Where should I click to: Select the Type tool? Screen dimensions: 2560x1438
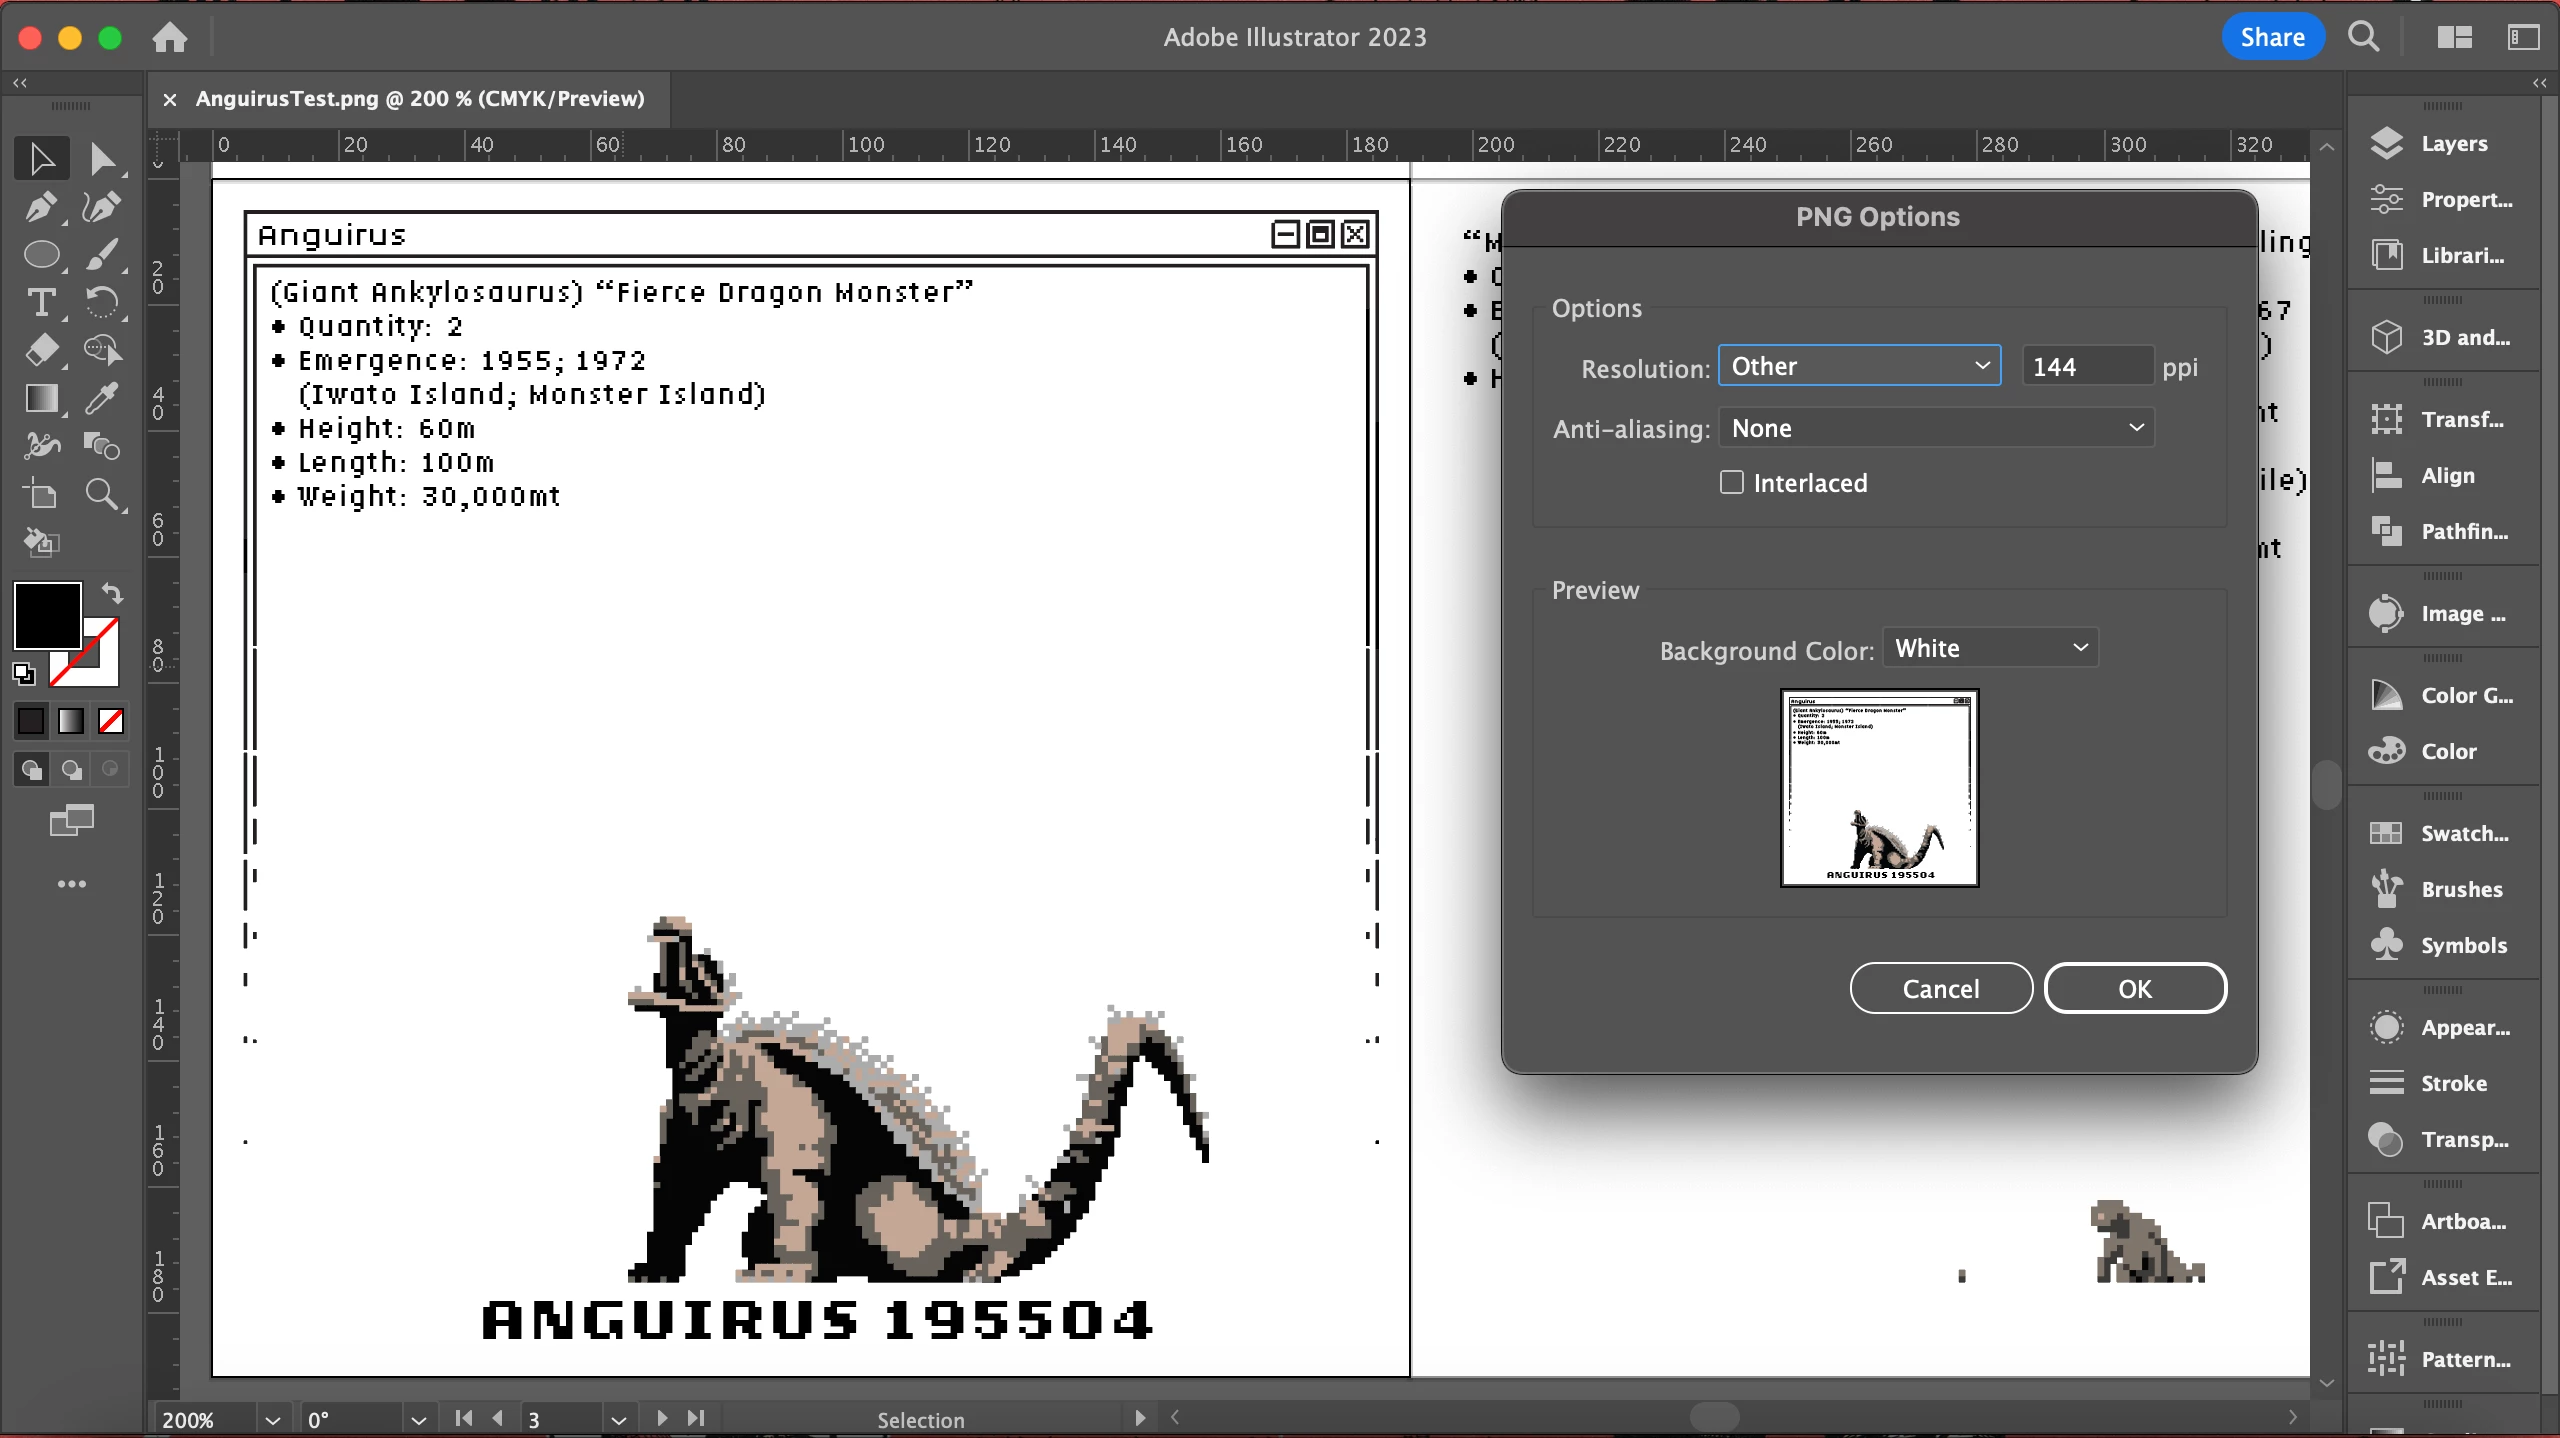(41, 302)
